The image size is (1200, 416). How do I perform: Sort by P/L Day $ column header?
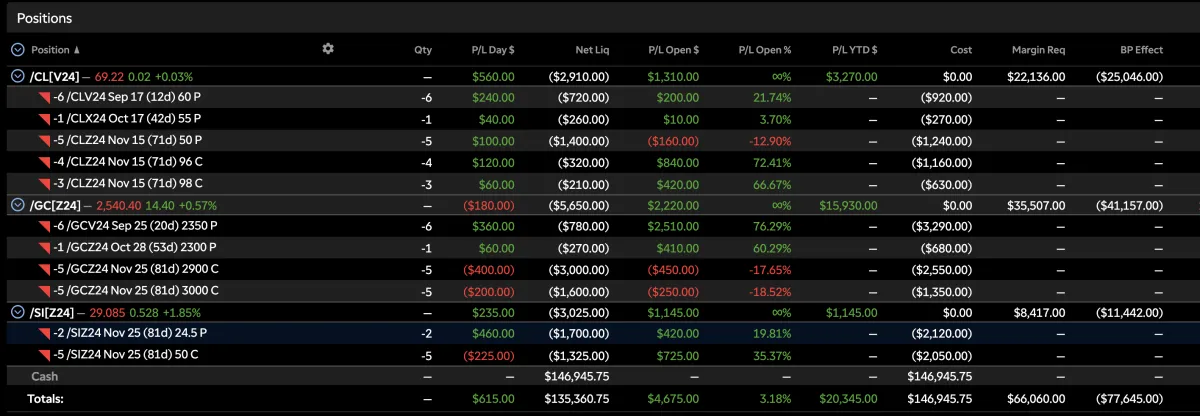[x=493, y=49]
